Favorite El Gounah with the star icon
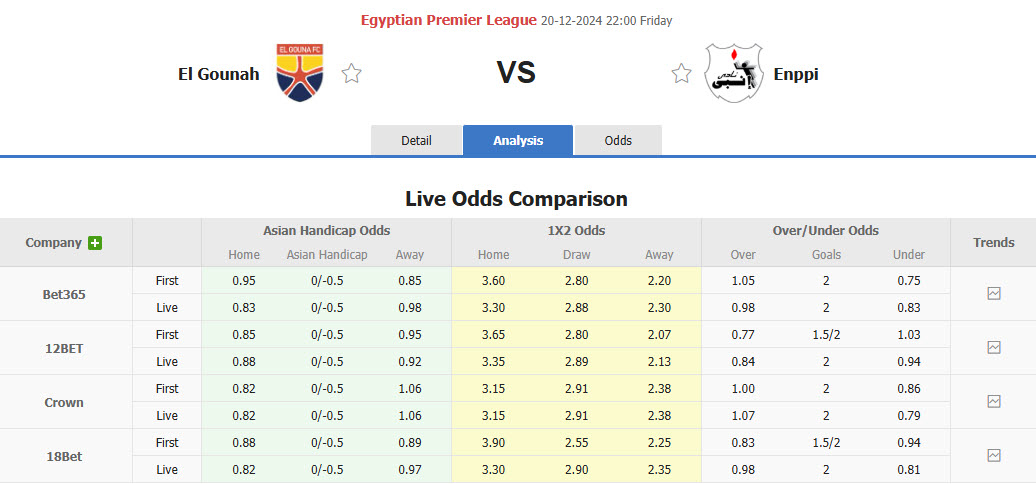The height and width of the screenshot is (484, 1036). (351, 73)
